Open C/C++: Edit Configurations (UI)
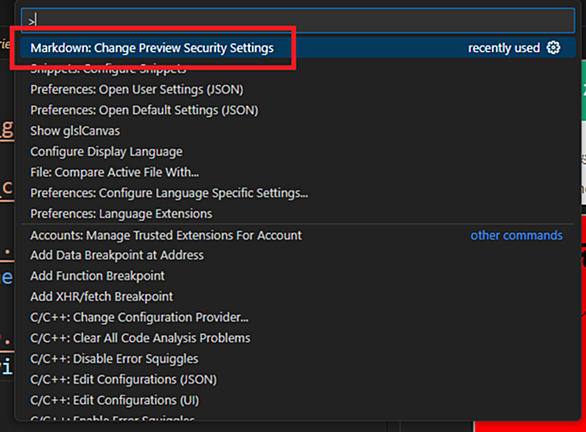Viewport: 586px width, 432px height. [298, 400]
